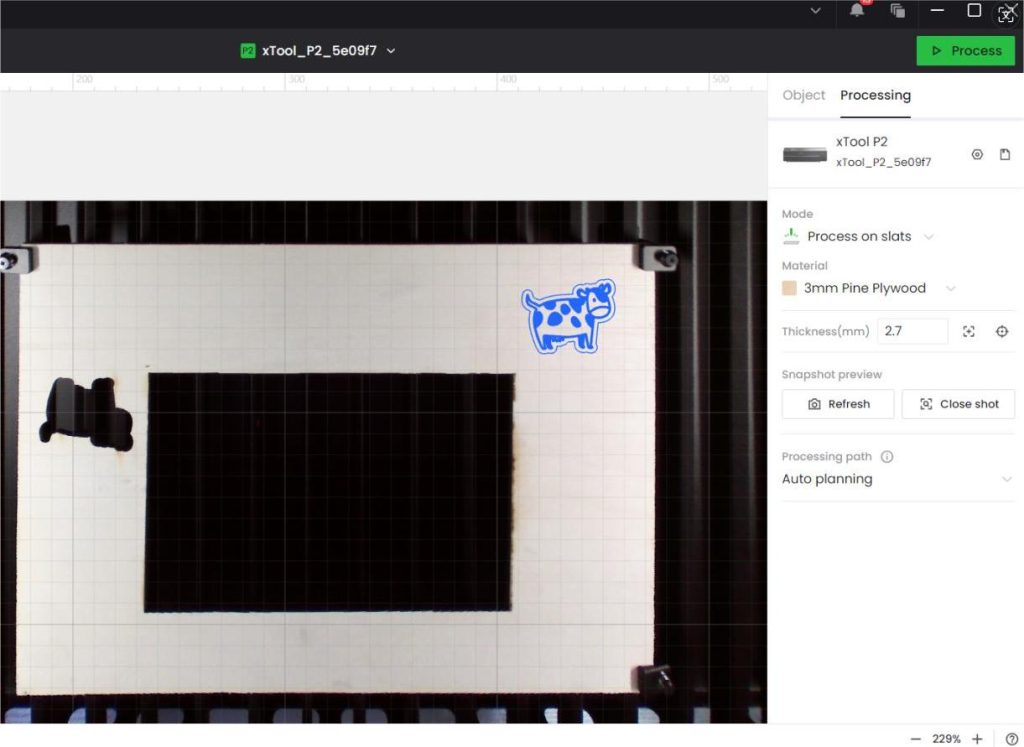
Task: Click the 3mm Pine Plywood material name
Action: 865,288
